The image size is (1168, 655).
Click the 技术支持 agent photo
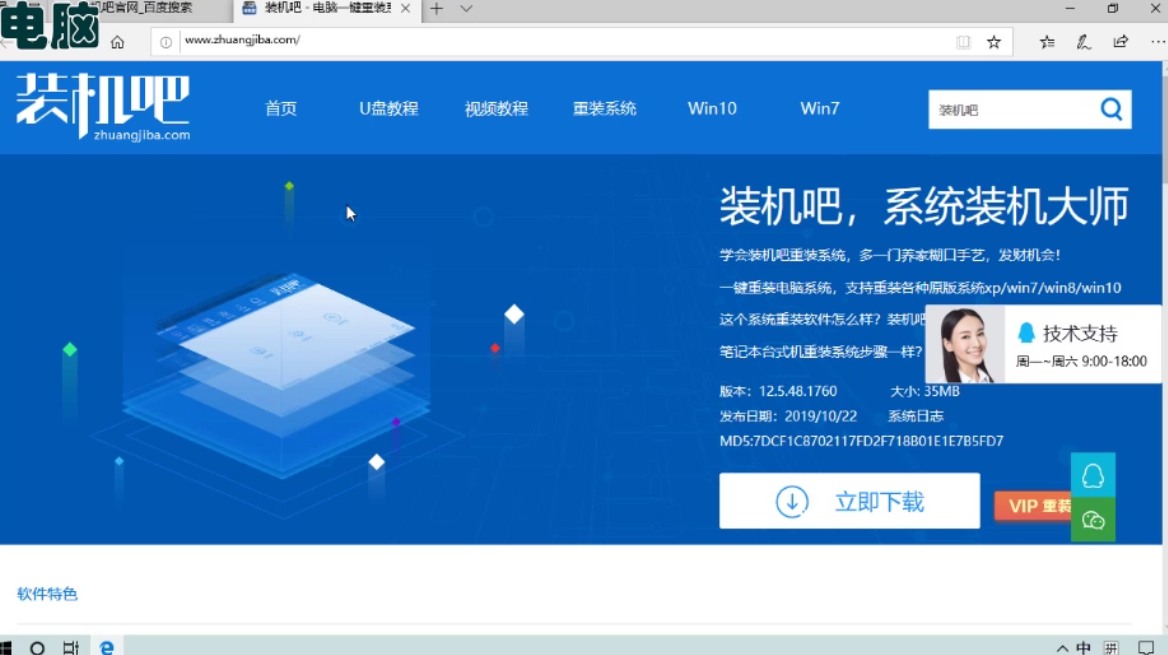pyautogui.click(x=966, y=344)
